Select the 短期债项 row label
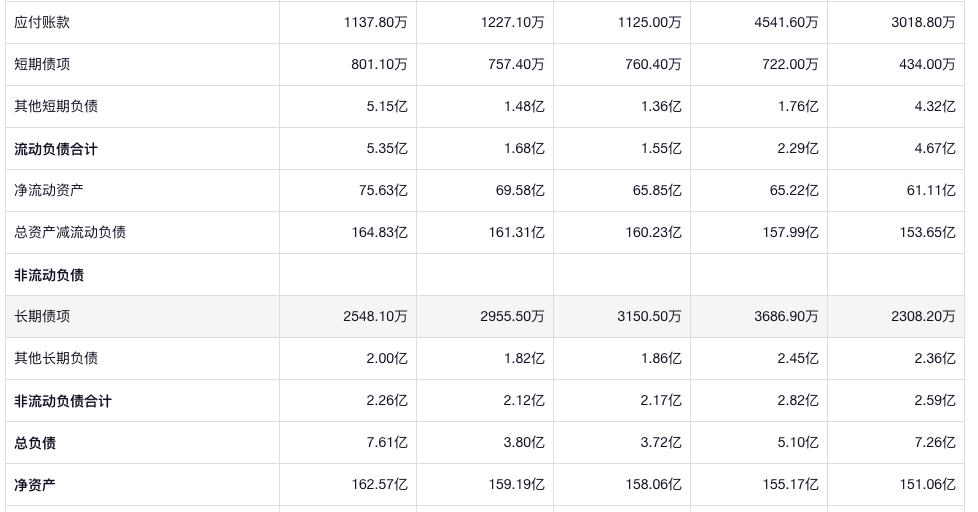 tap(42, 64)
